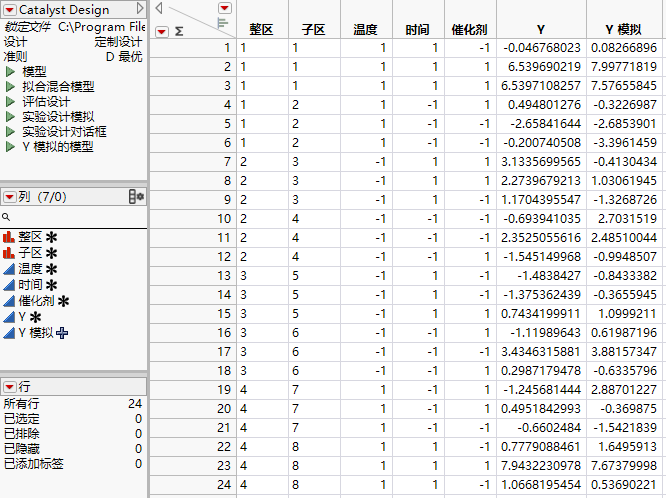
Task: Select the Y continuous column icon
Action: 9,317
